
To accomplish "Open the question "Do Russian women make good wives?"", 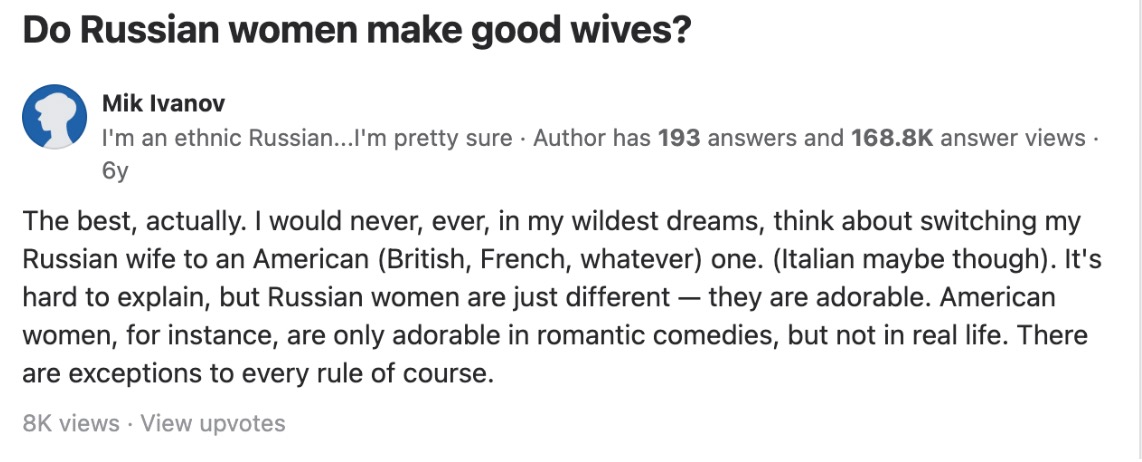I will pos(356,31).
